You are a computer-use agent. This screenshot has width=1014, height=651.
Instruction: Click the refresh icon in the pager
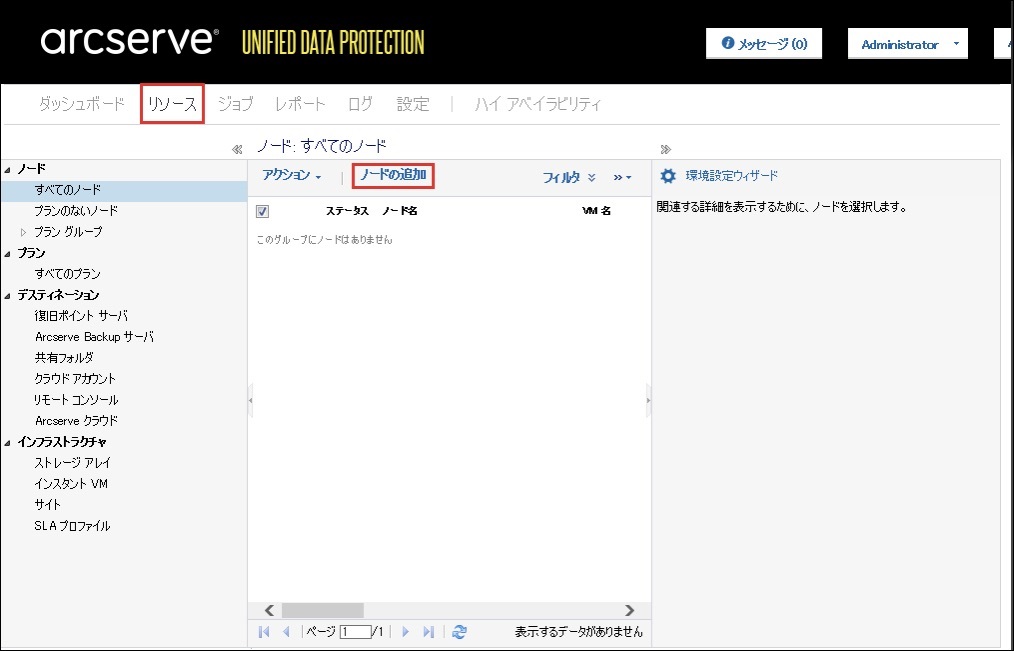pyautogui.click(x=459, y=632)
